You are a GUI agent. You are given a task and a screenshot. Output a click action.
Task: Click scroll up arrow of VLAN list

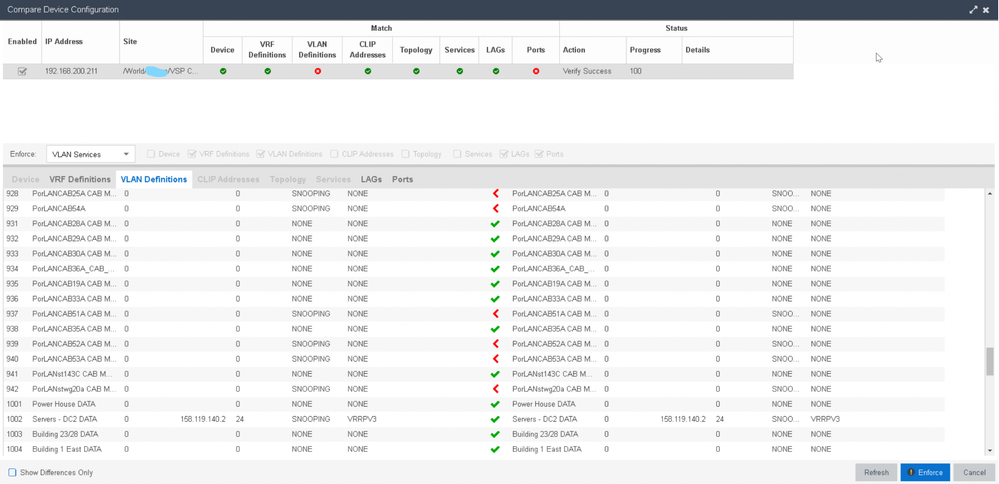[990, 194]
